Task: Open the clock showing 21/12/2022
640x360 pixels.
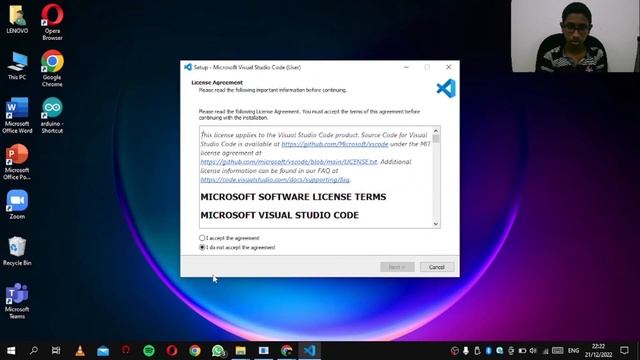Action: pyautogui.click(x=598, y=351)
